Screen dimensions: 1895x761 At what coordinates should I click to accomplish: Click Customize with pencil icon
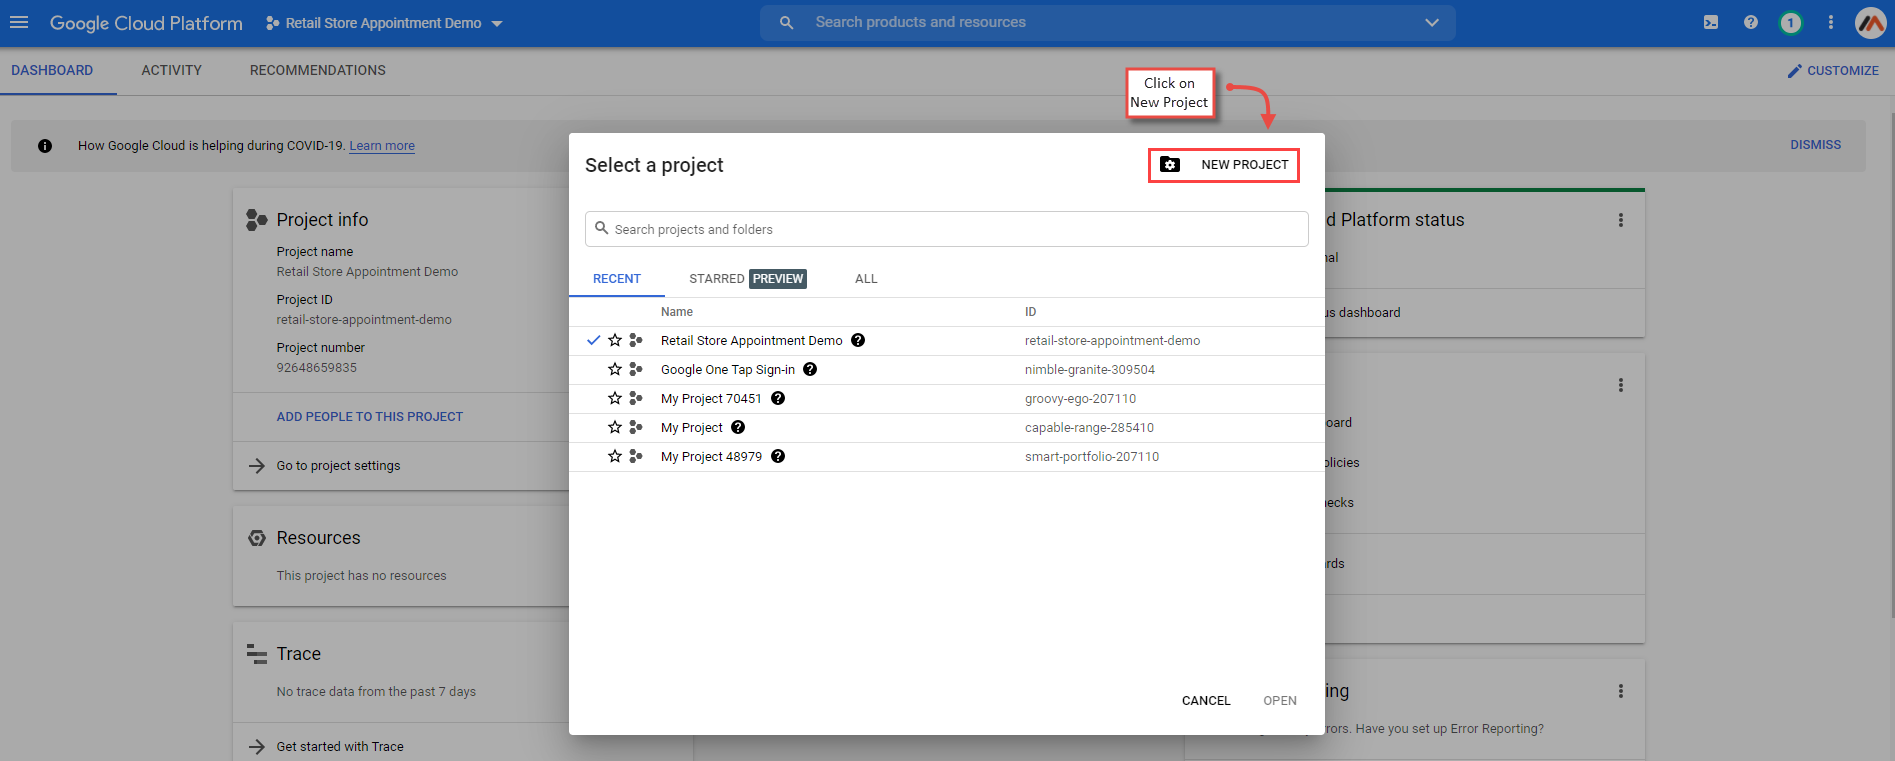point(1833,71)
